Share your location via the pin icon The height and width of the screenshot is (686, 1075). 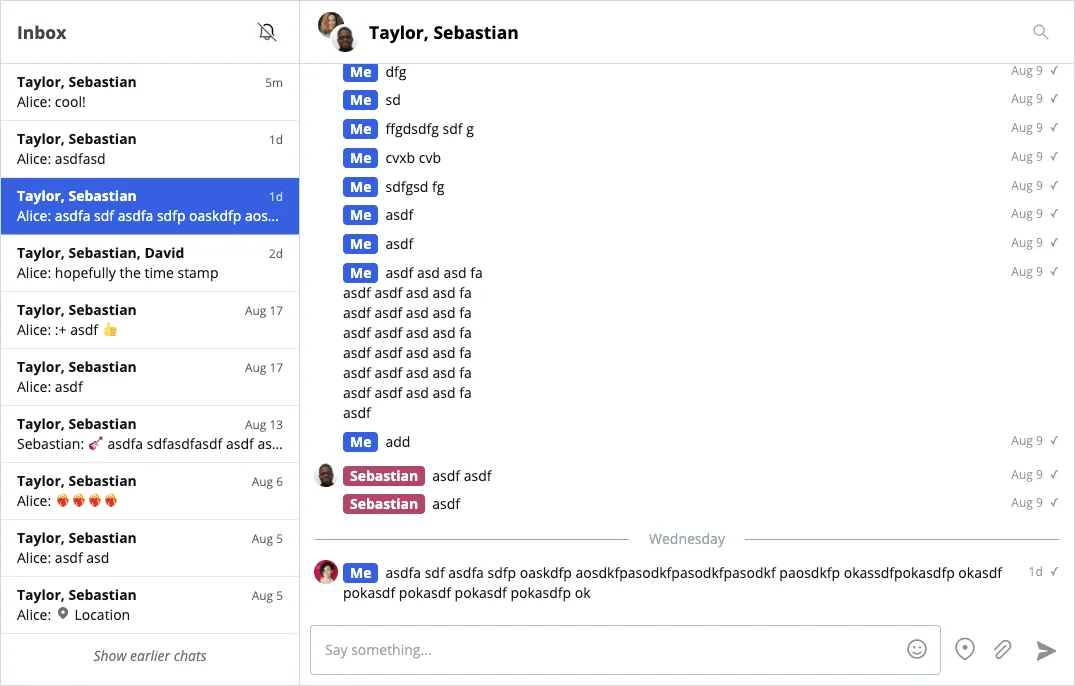click(964, 649)
